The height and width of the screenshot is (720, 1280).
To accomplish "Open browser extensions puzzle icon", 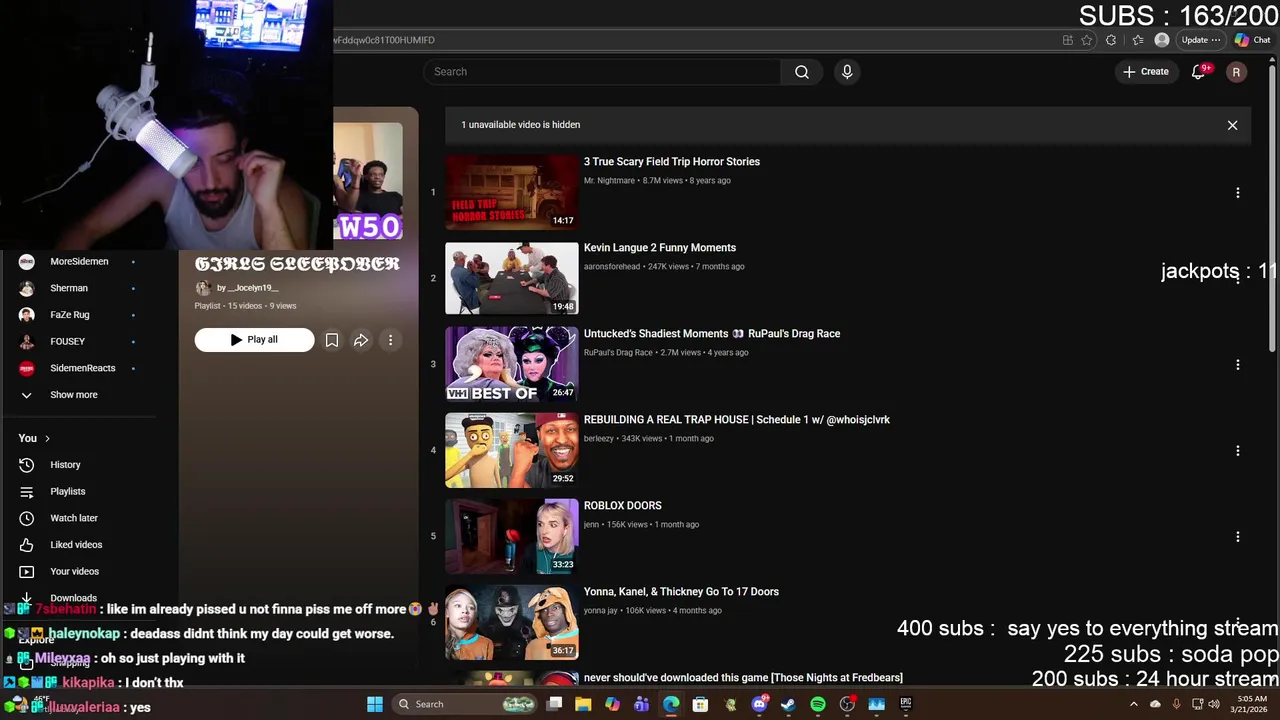I will tap(1111, 40).
